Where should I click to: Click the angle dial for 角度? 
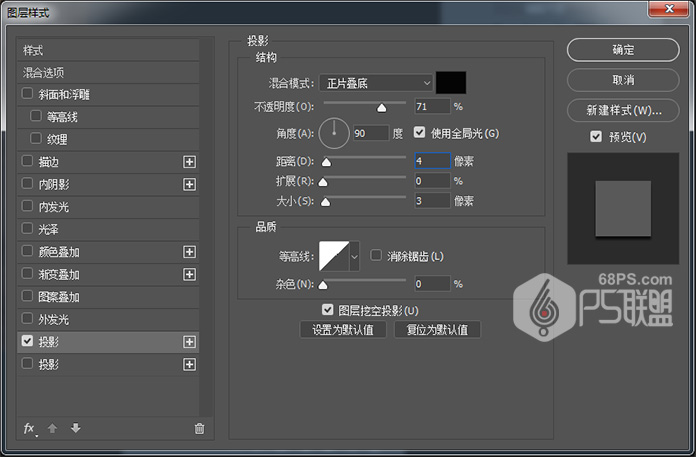tap(334, 133)
